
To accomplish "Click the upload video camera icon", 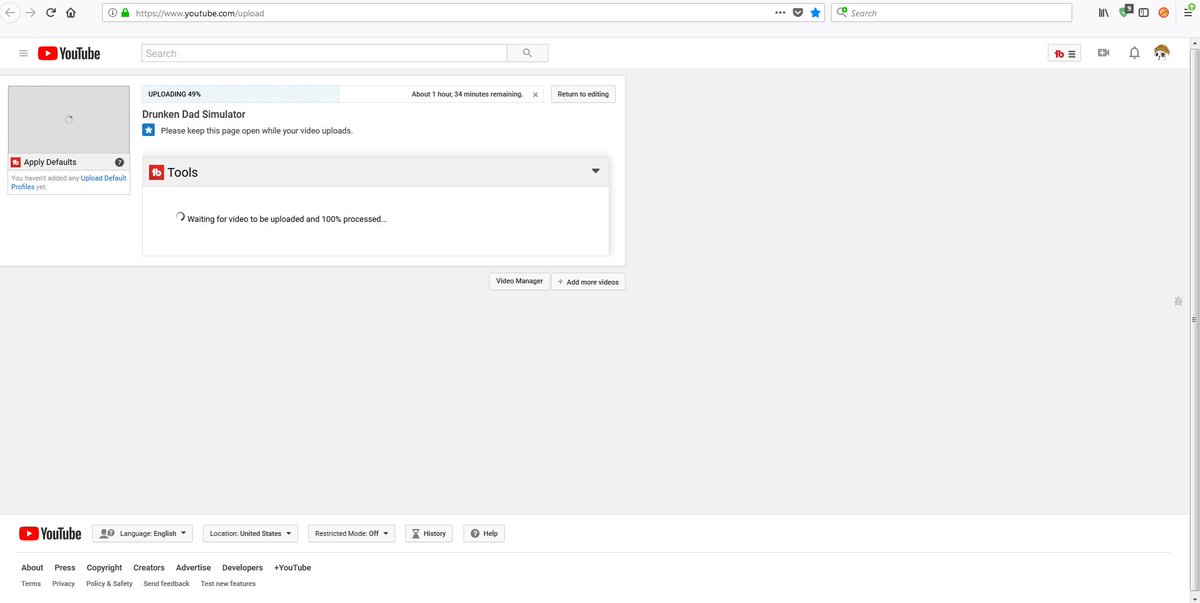I will coord(1103,53).
